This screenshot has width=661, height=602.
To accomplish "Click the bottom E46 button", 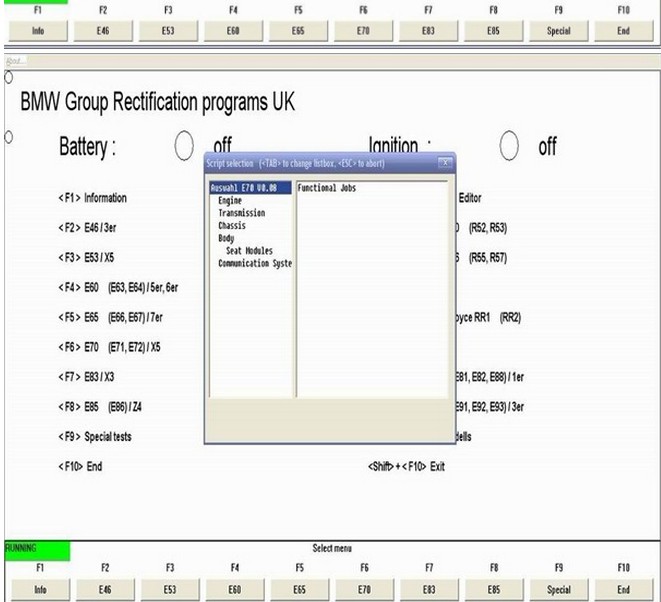I will (x=105, y=589).
